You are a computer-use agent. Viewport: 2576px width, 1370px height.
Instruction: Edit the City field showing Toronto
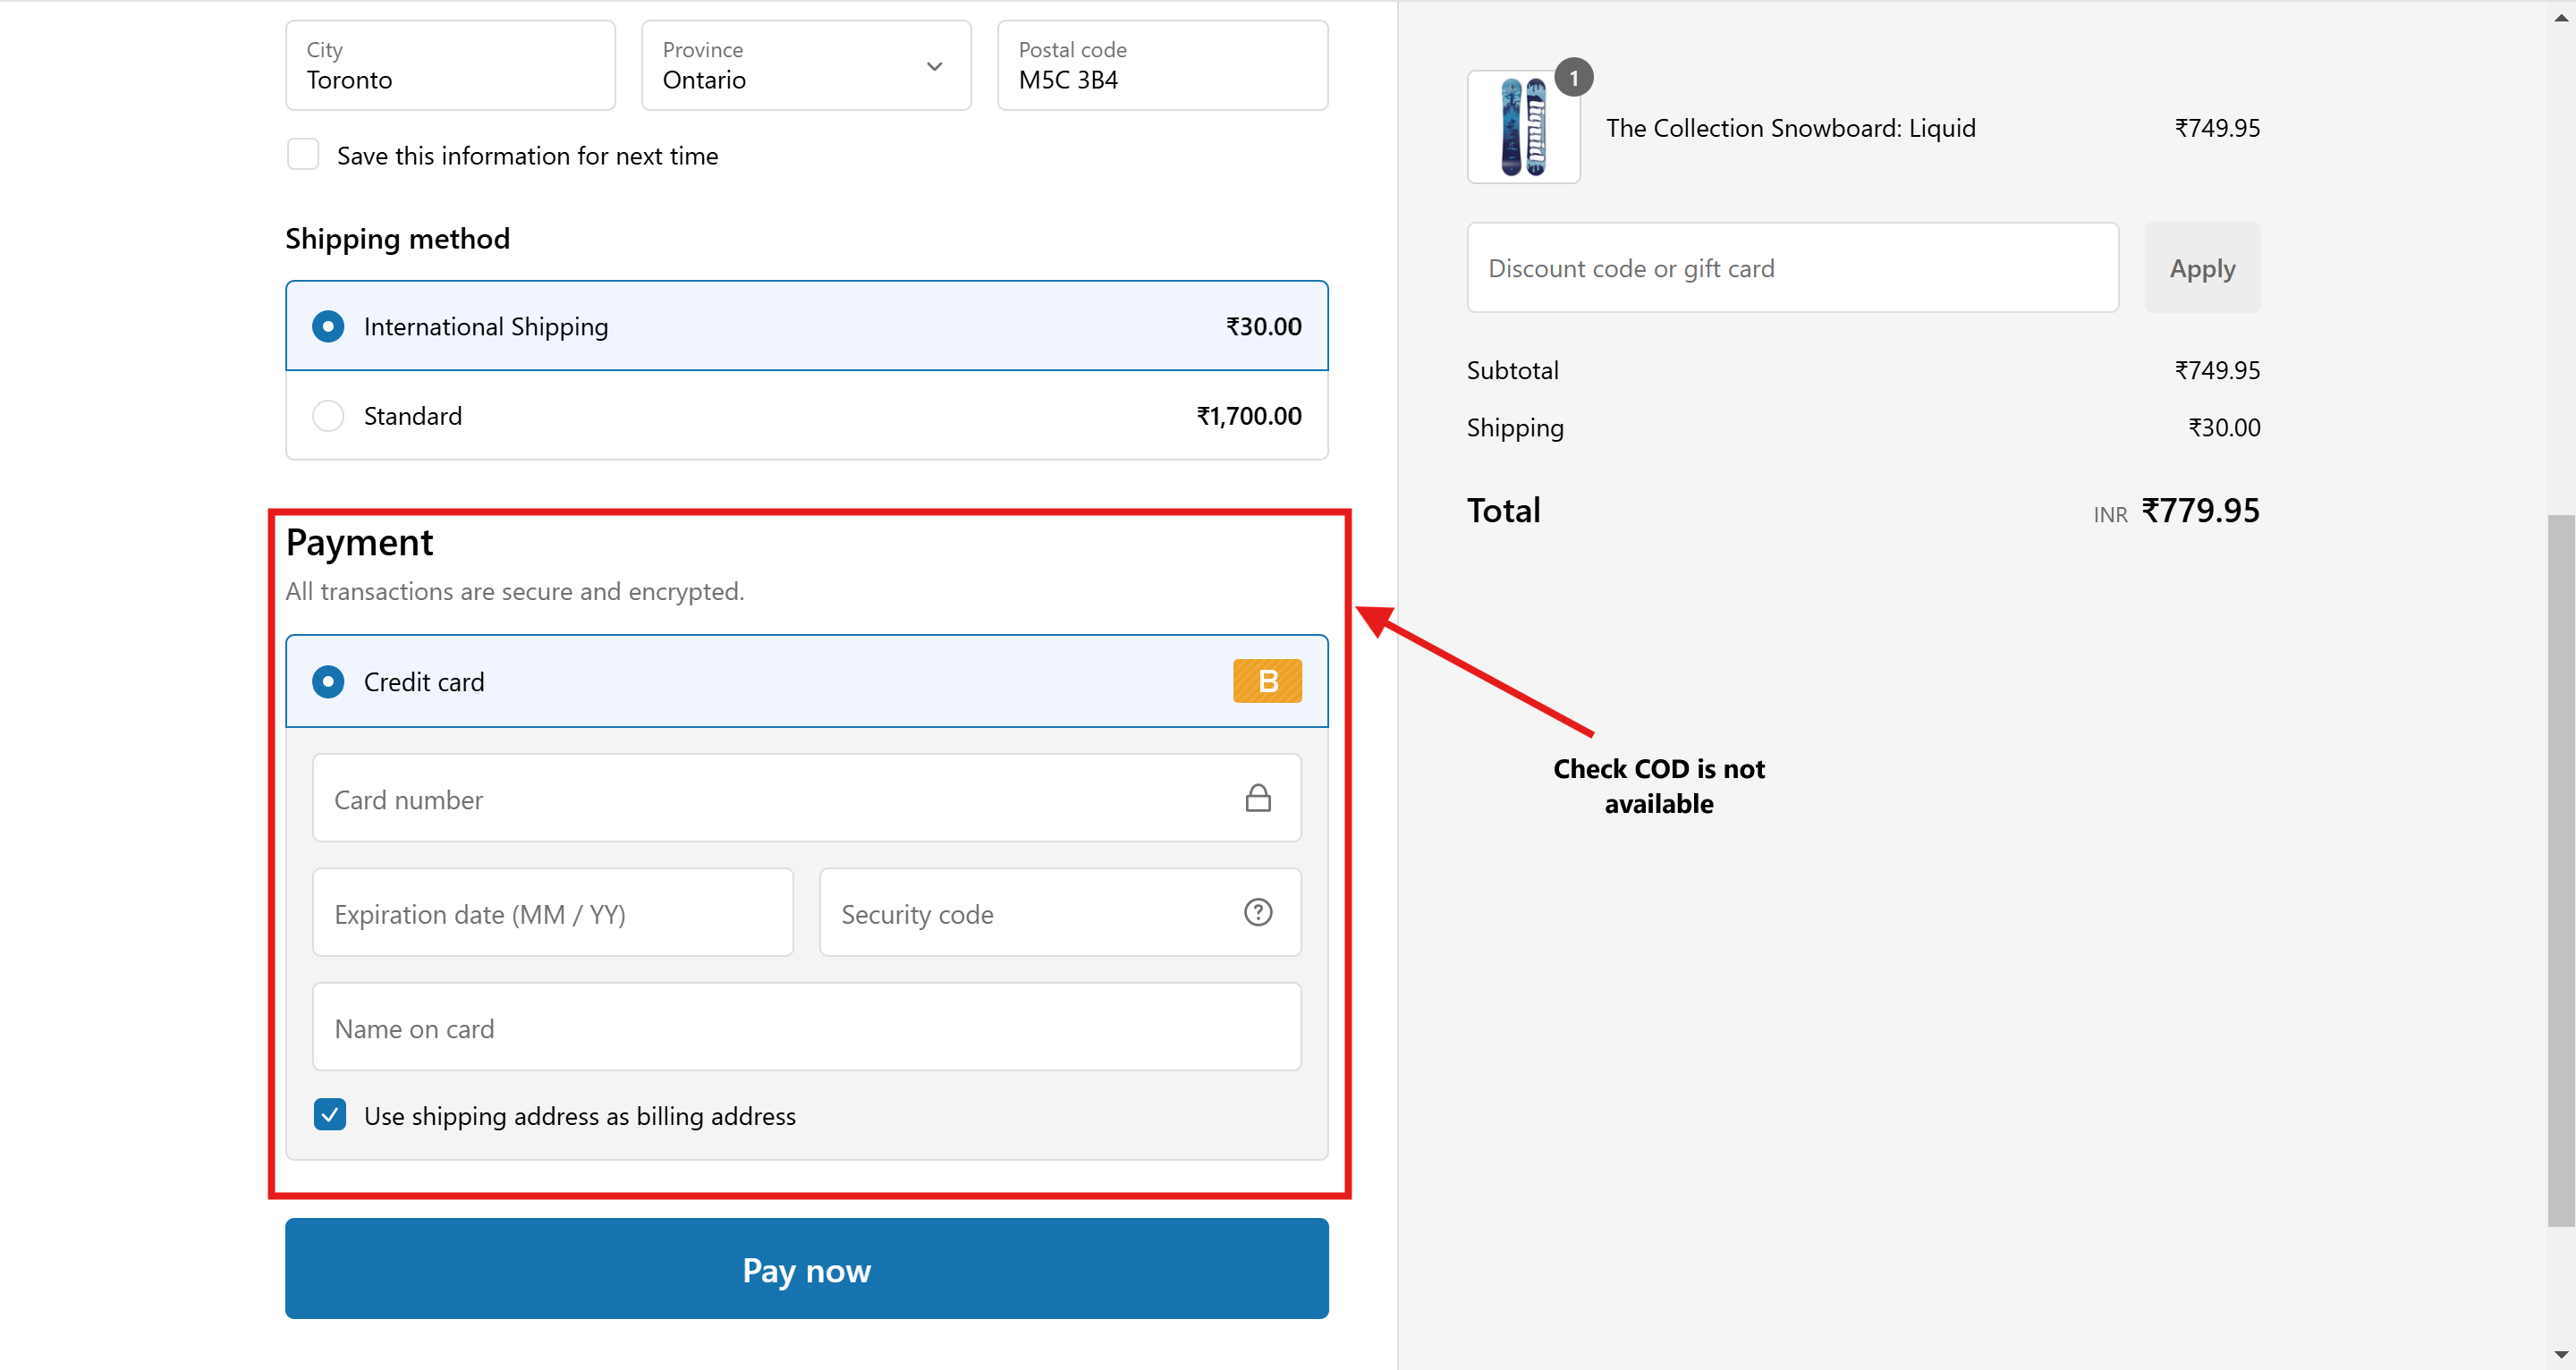[x=450, y=66]
